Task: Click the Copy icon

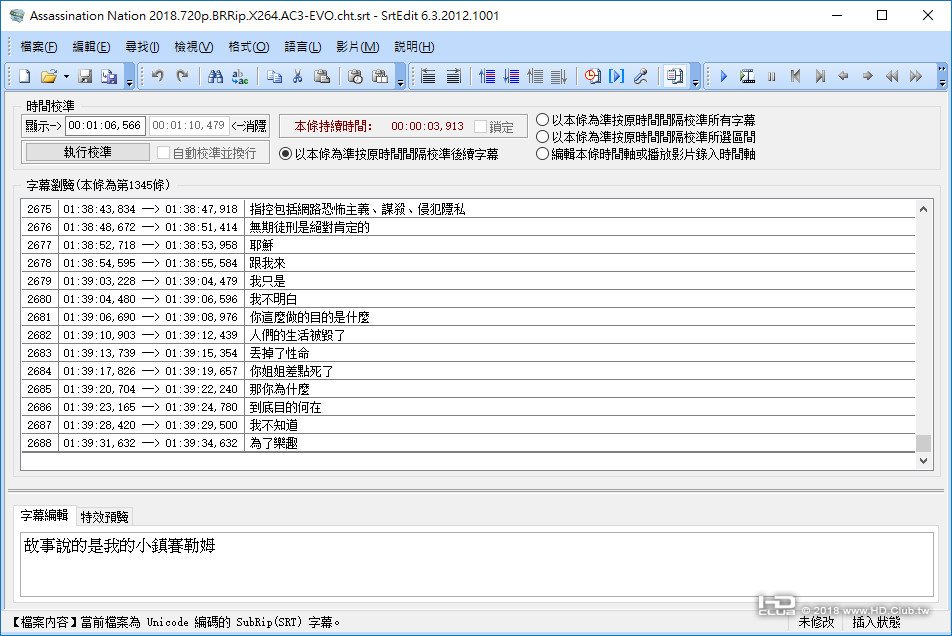Action: [274, 76]
